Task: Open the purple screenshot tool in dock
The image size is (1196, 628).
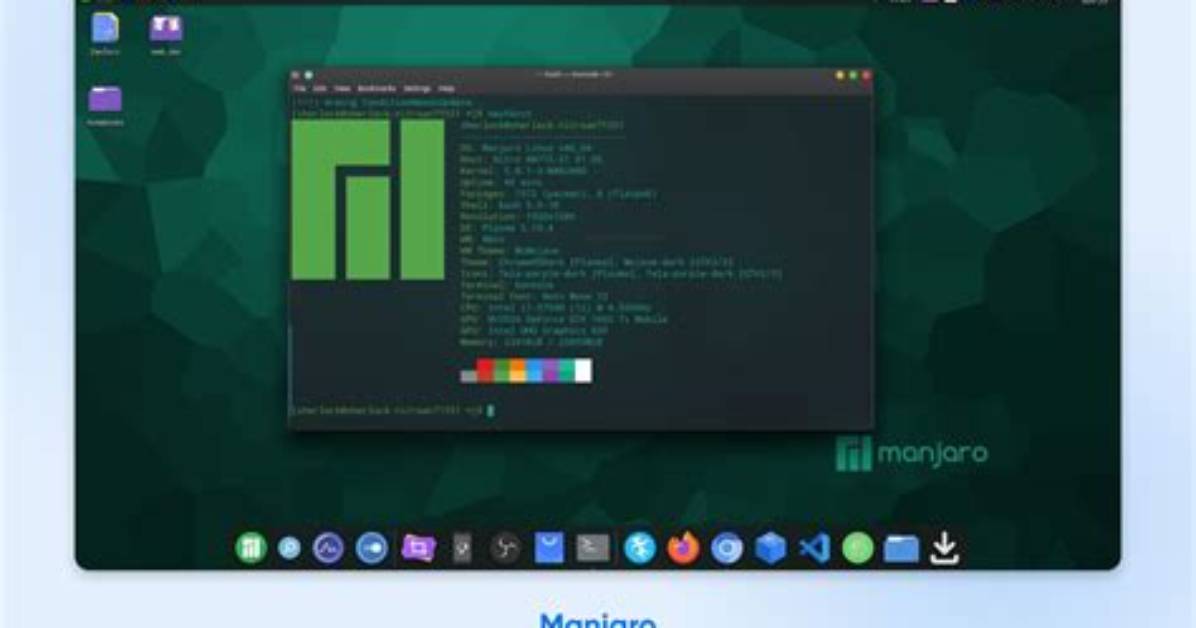Action: 418,548
